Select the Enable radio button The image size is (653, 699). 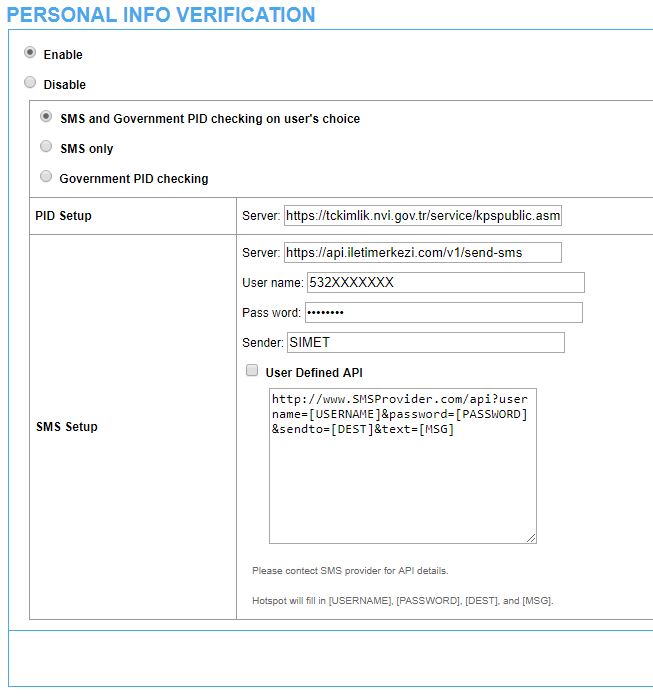point(30,53)
